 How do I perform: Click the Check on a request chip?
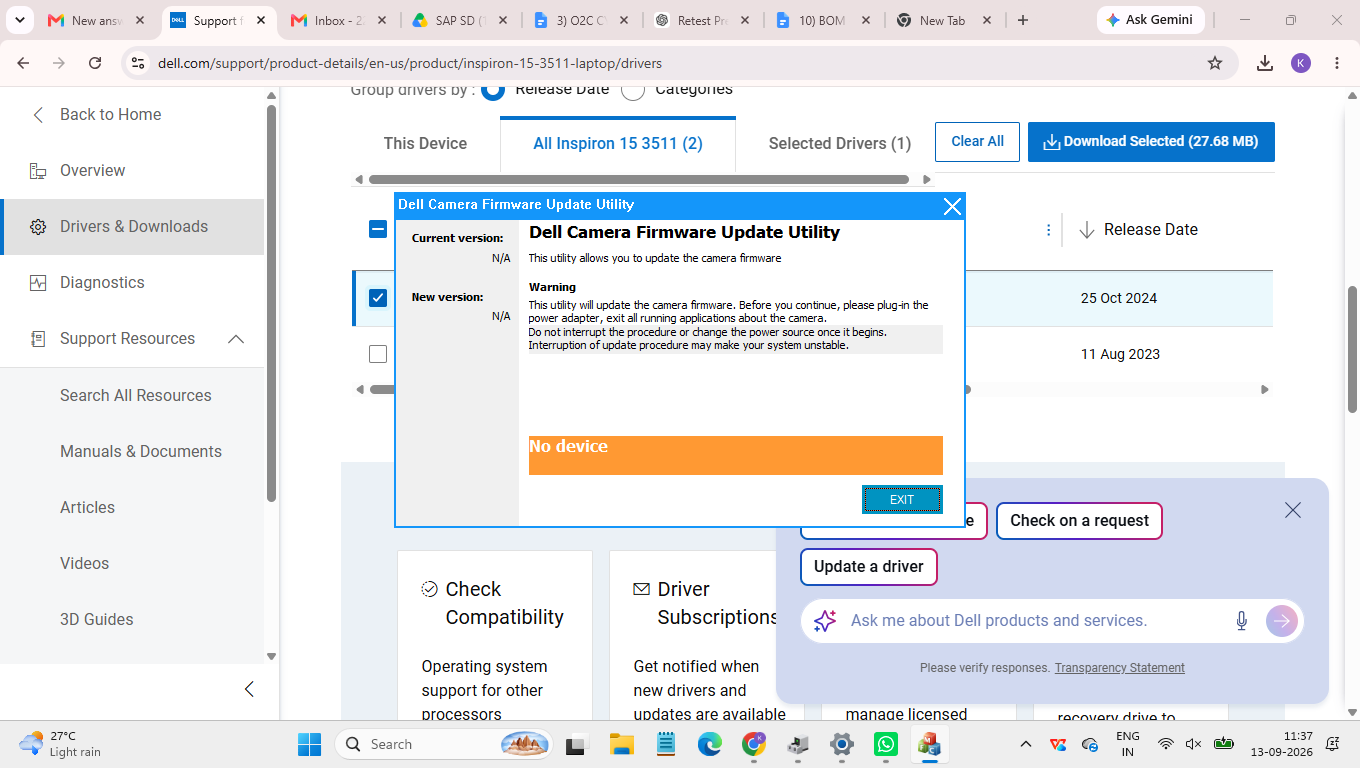click(1079, 520)
